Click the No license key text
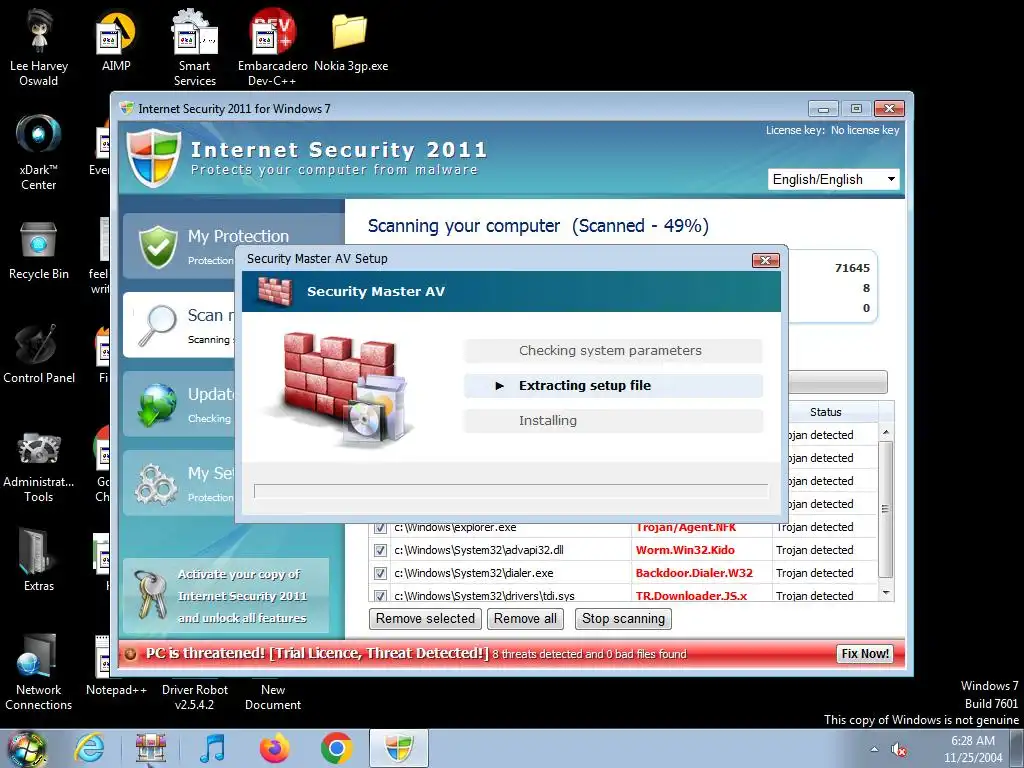 click(865, 131)
